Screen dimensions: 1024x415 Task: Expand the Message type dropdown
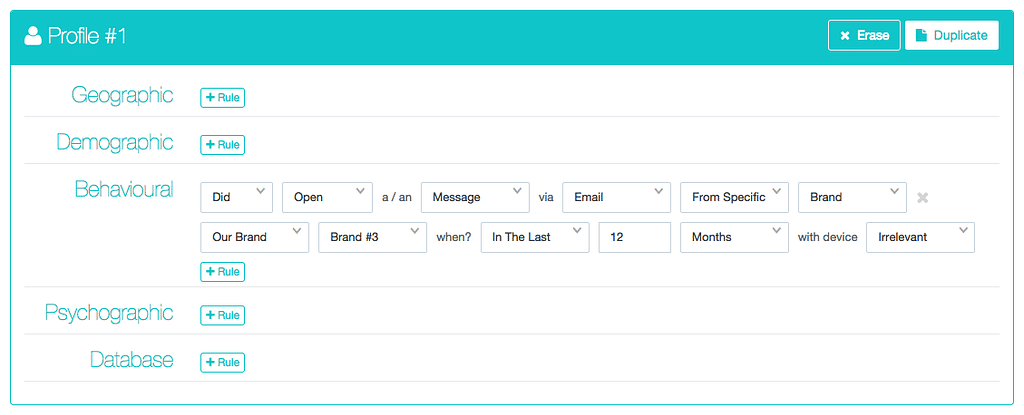click(x=475, y=197)
